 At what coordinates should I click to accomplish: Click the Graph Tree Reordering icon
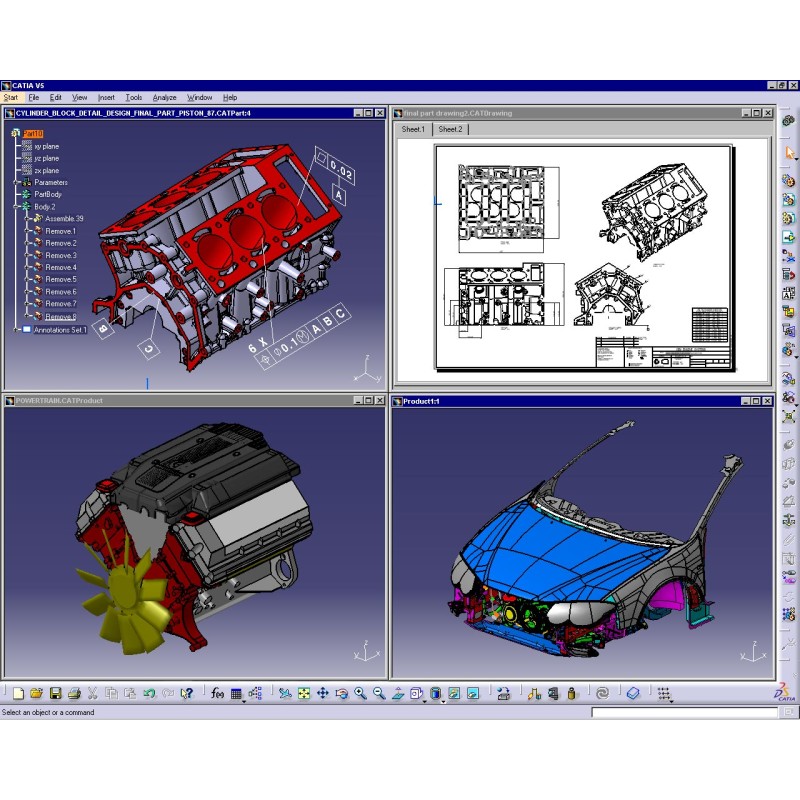788,274
